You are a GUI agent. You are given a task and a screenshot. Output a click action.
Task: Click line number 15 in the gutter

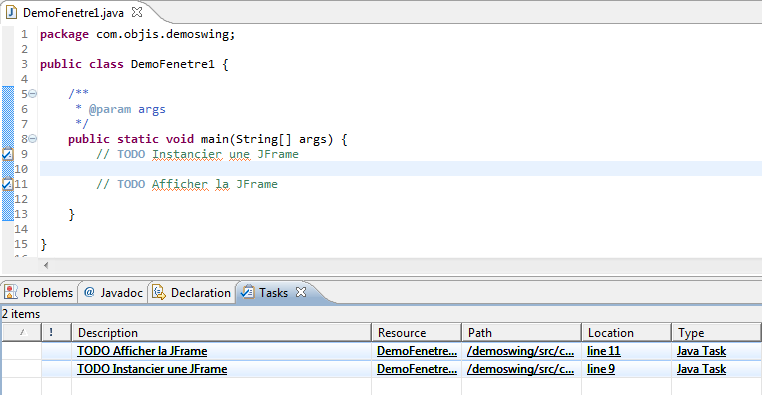tap(21, 244)
